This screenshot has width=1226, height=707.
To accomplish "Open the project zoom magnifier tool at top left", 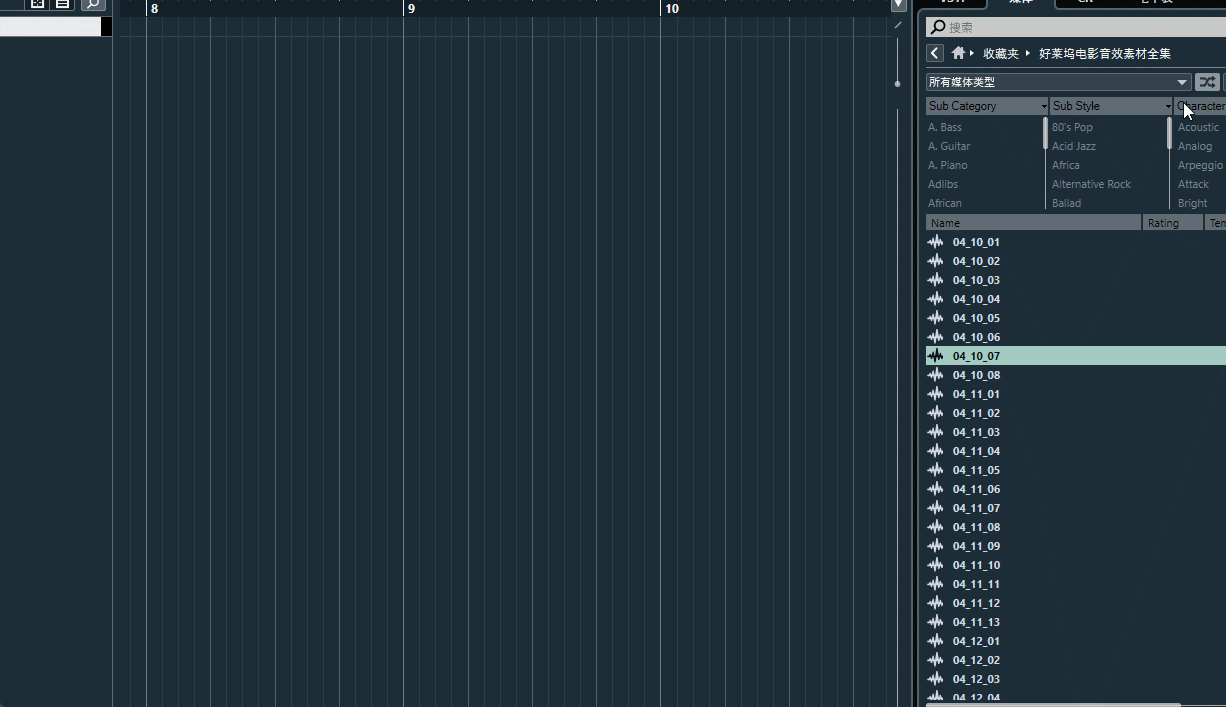I will (x=92, y=5).
